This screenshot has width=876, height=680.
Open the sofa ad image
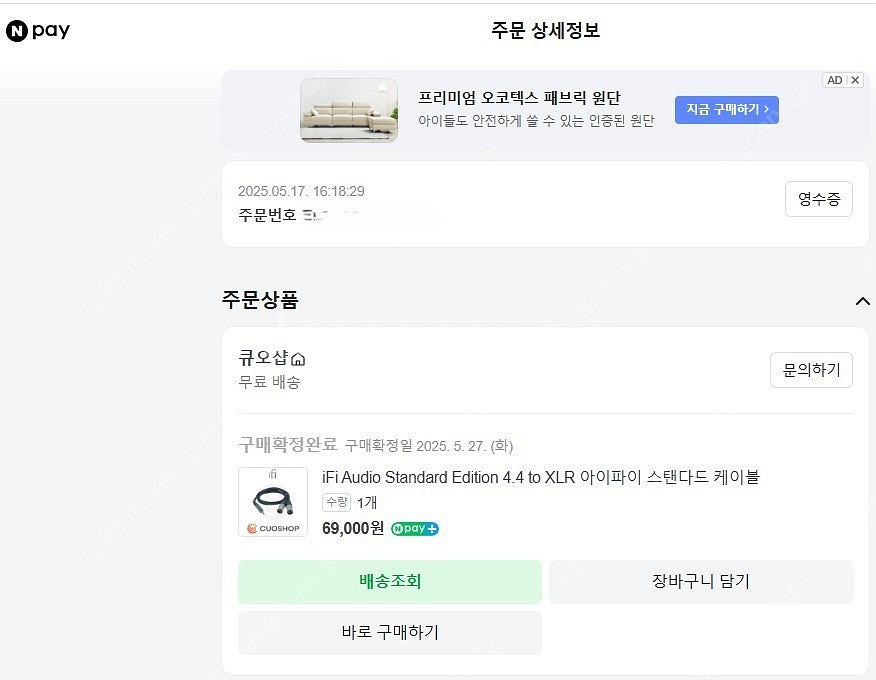click(349, 110)
